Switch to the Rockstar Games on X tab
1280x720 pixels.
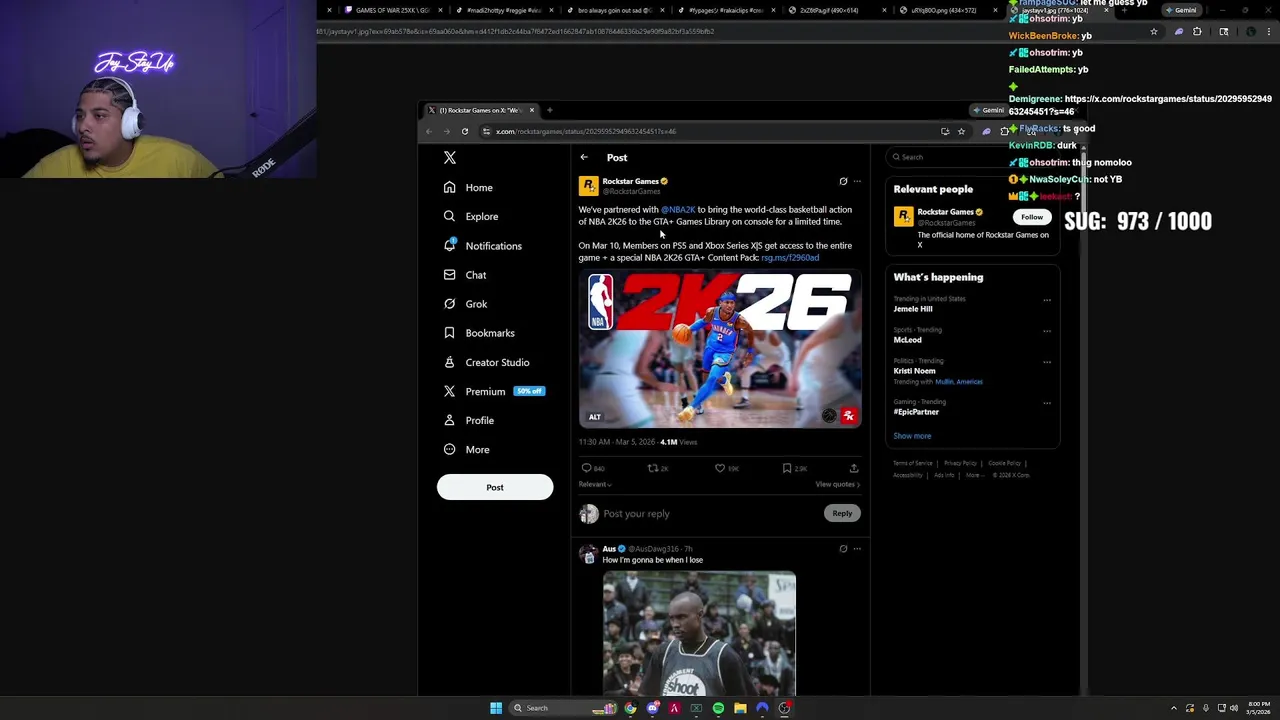(x=480, y=110)
